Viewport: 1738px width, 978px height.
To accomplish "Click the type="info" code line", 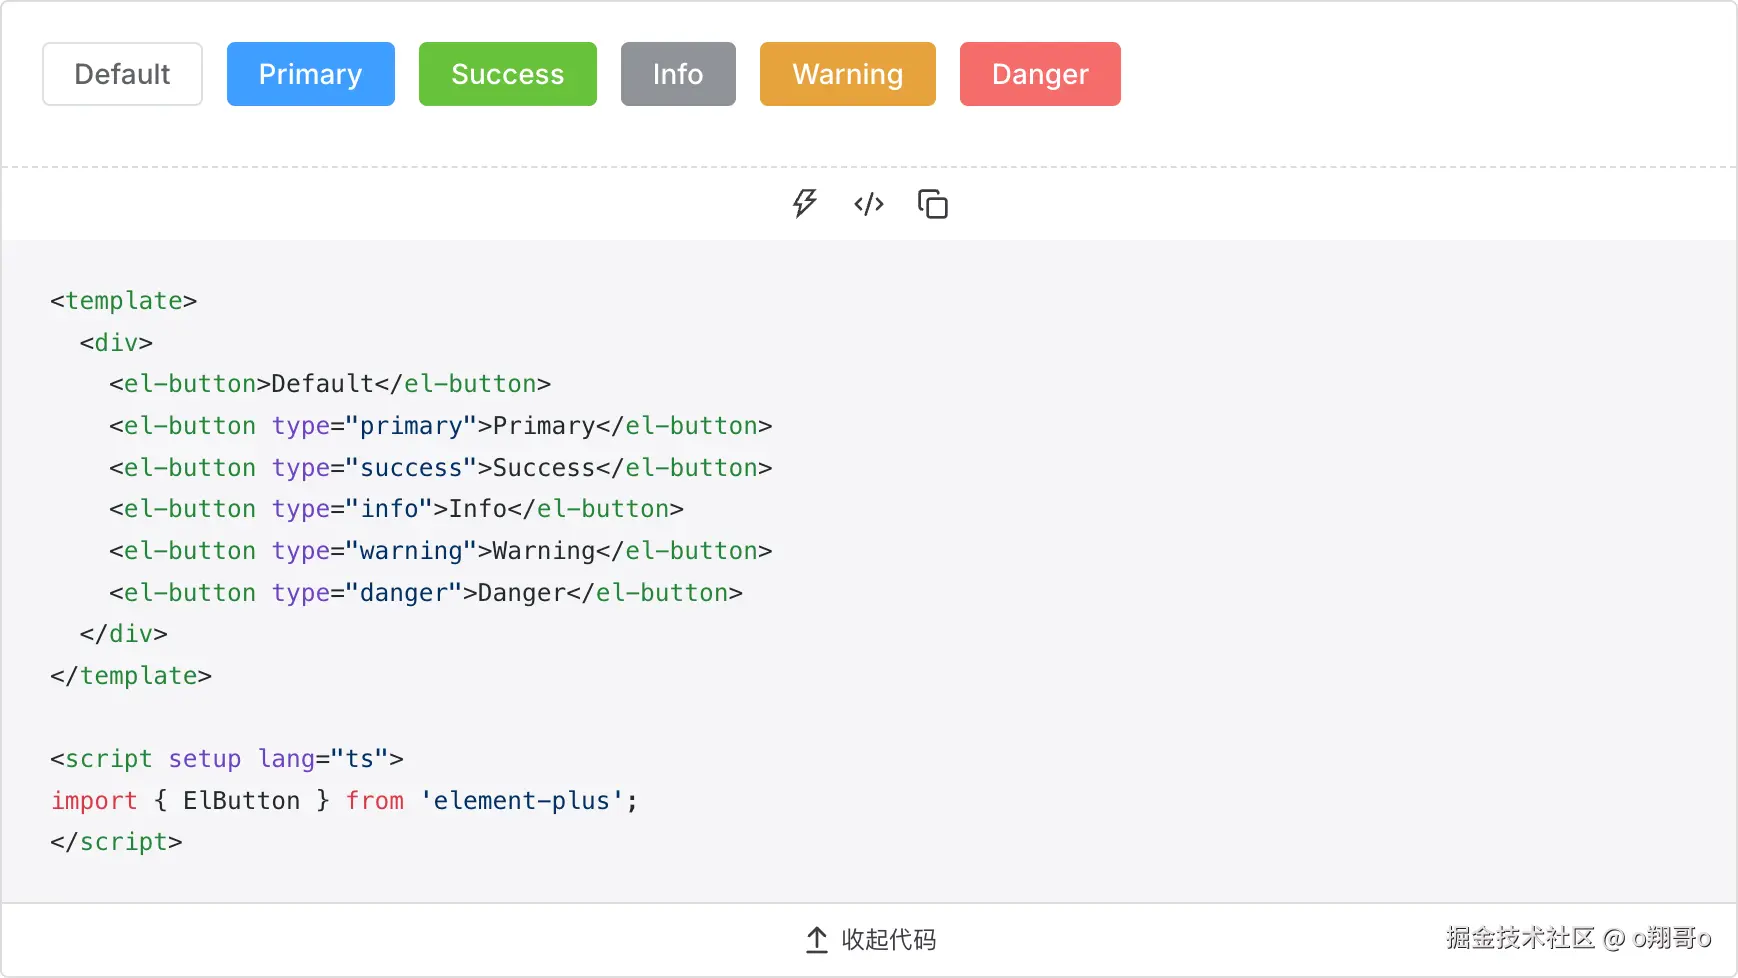I will [396, 509].
